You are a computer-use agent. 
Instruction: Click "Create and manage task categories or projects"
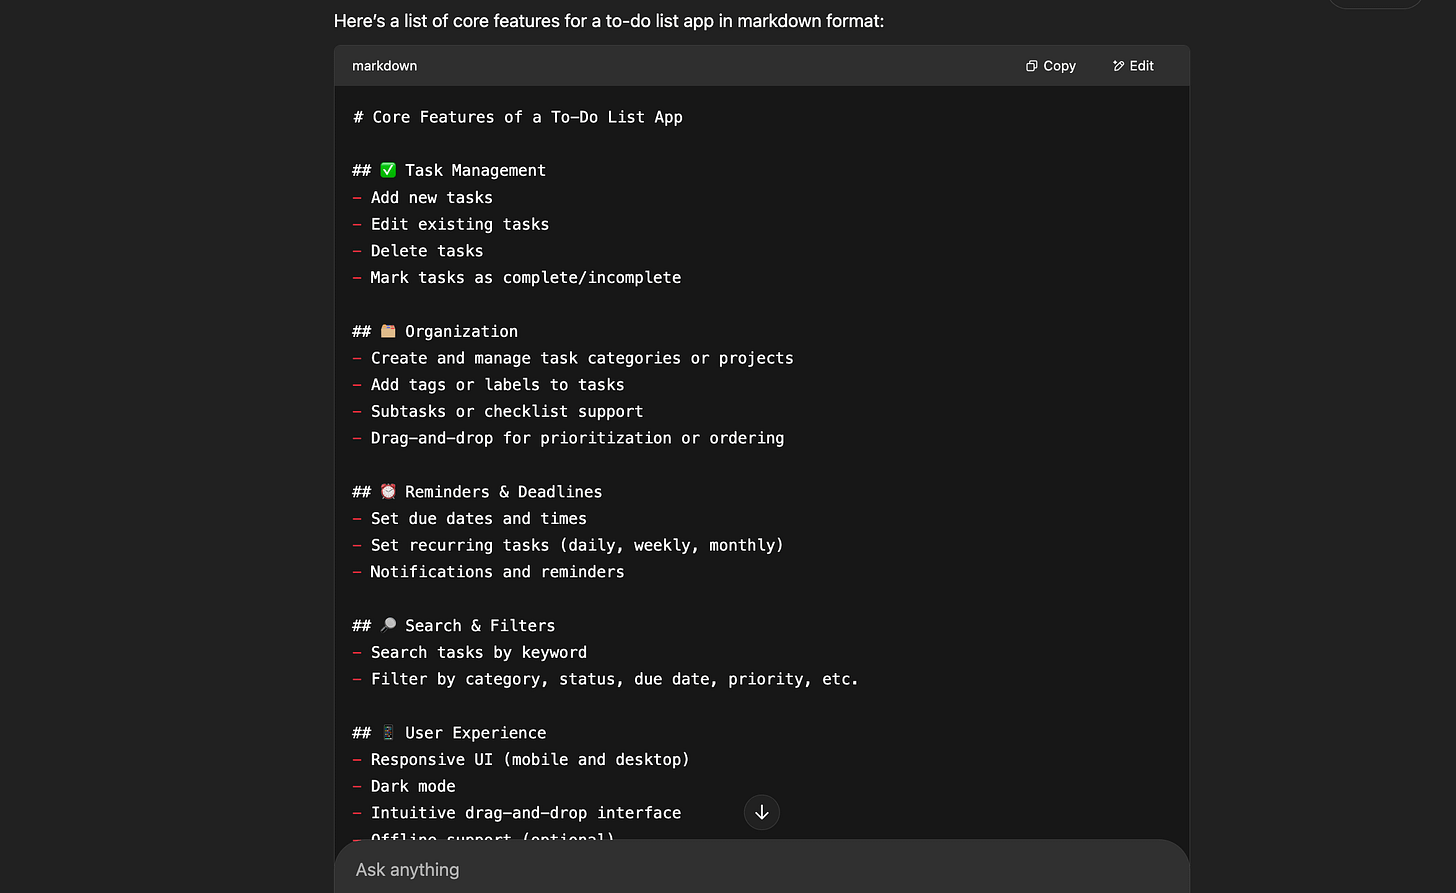click(582, 358)
